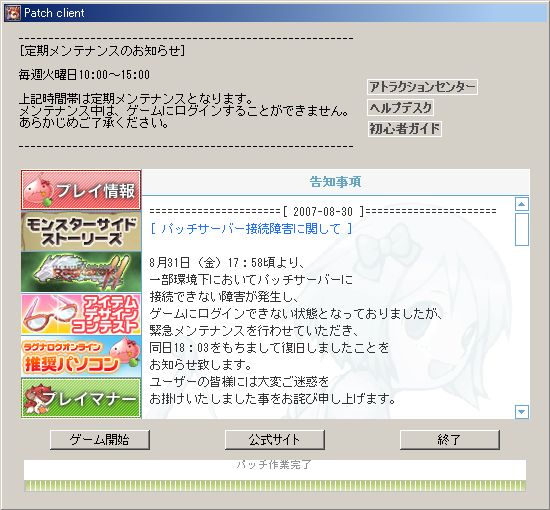
Task: Open アイテムデザインコンテスト banner
Action: [x=81, y=314]
